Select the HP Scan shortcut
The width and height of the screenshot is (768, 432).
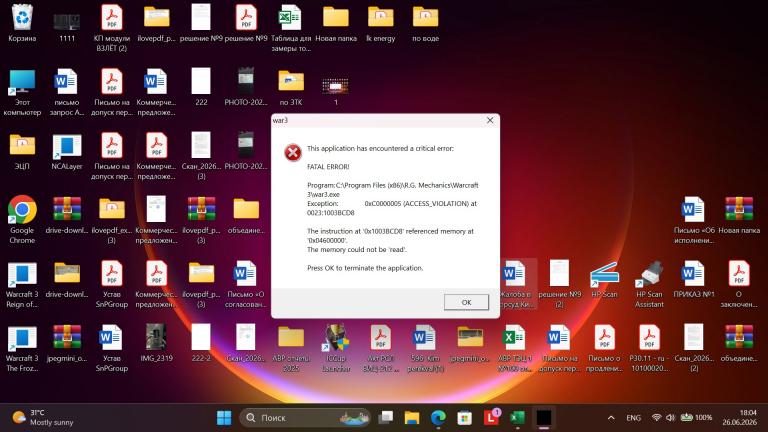pyautogui.click(x=604, y=279)
